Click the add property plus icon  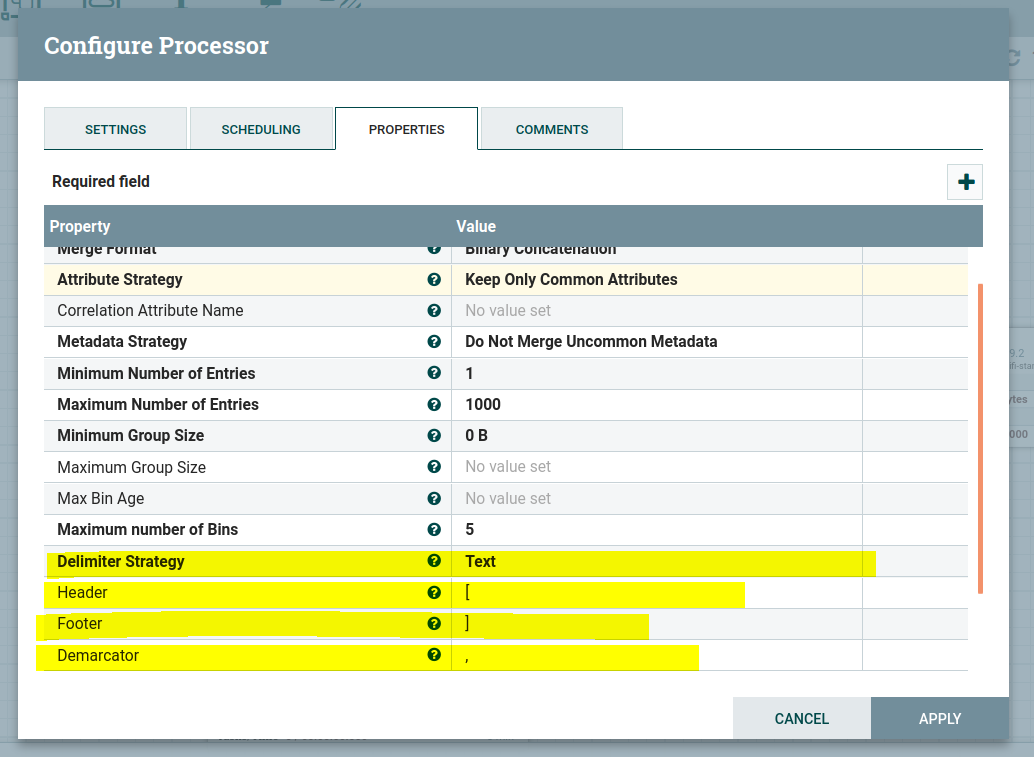pyautogui.click(x=966, y=182)
